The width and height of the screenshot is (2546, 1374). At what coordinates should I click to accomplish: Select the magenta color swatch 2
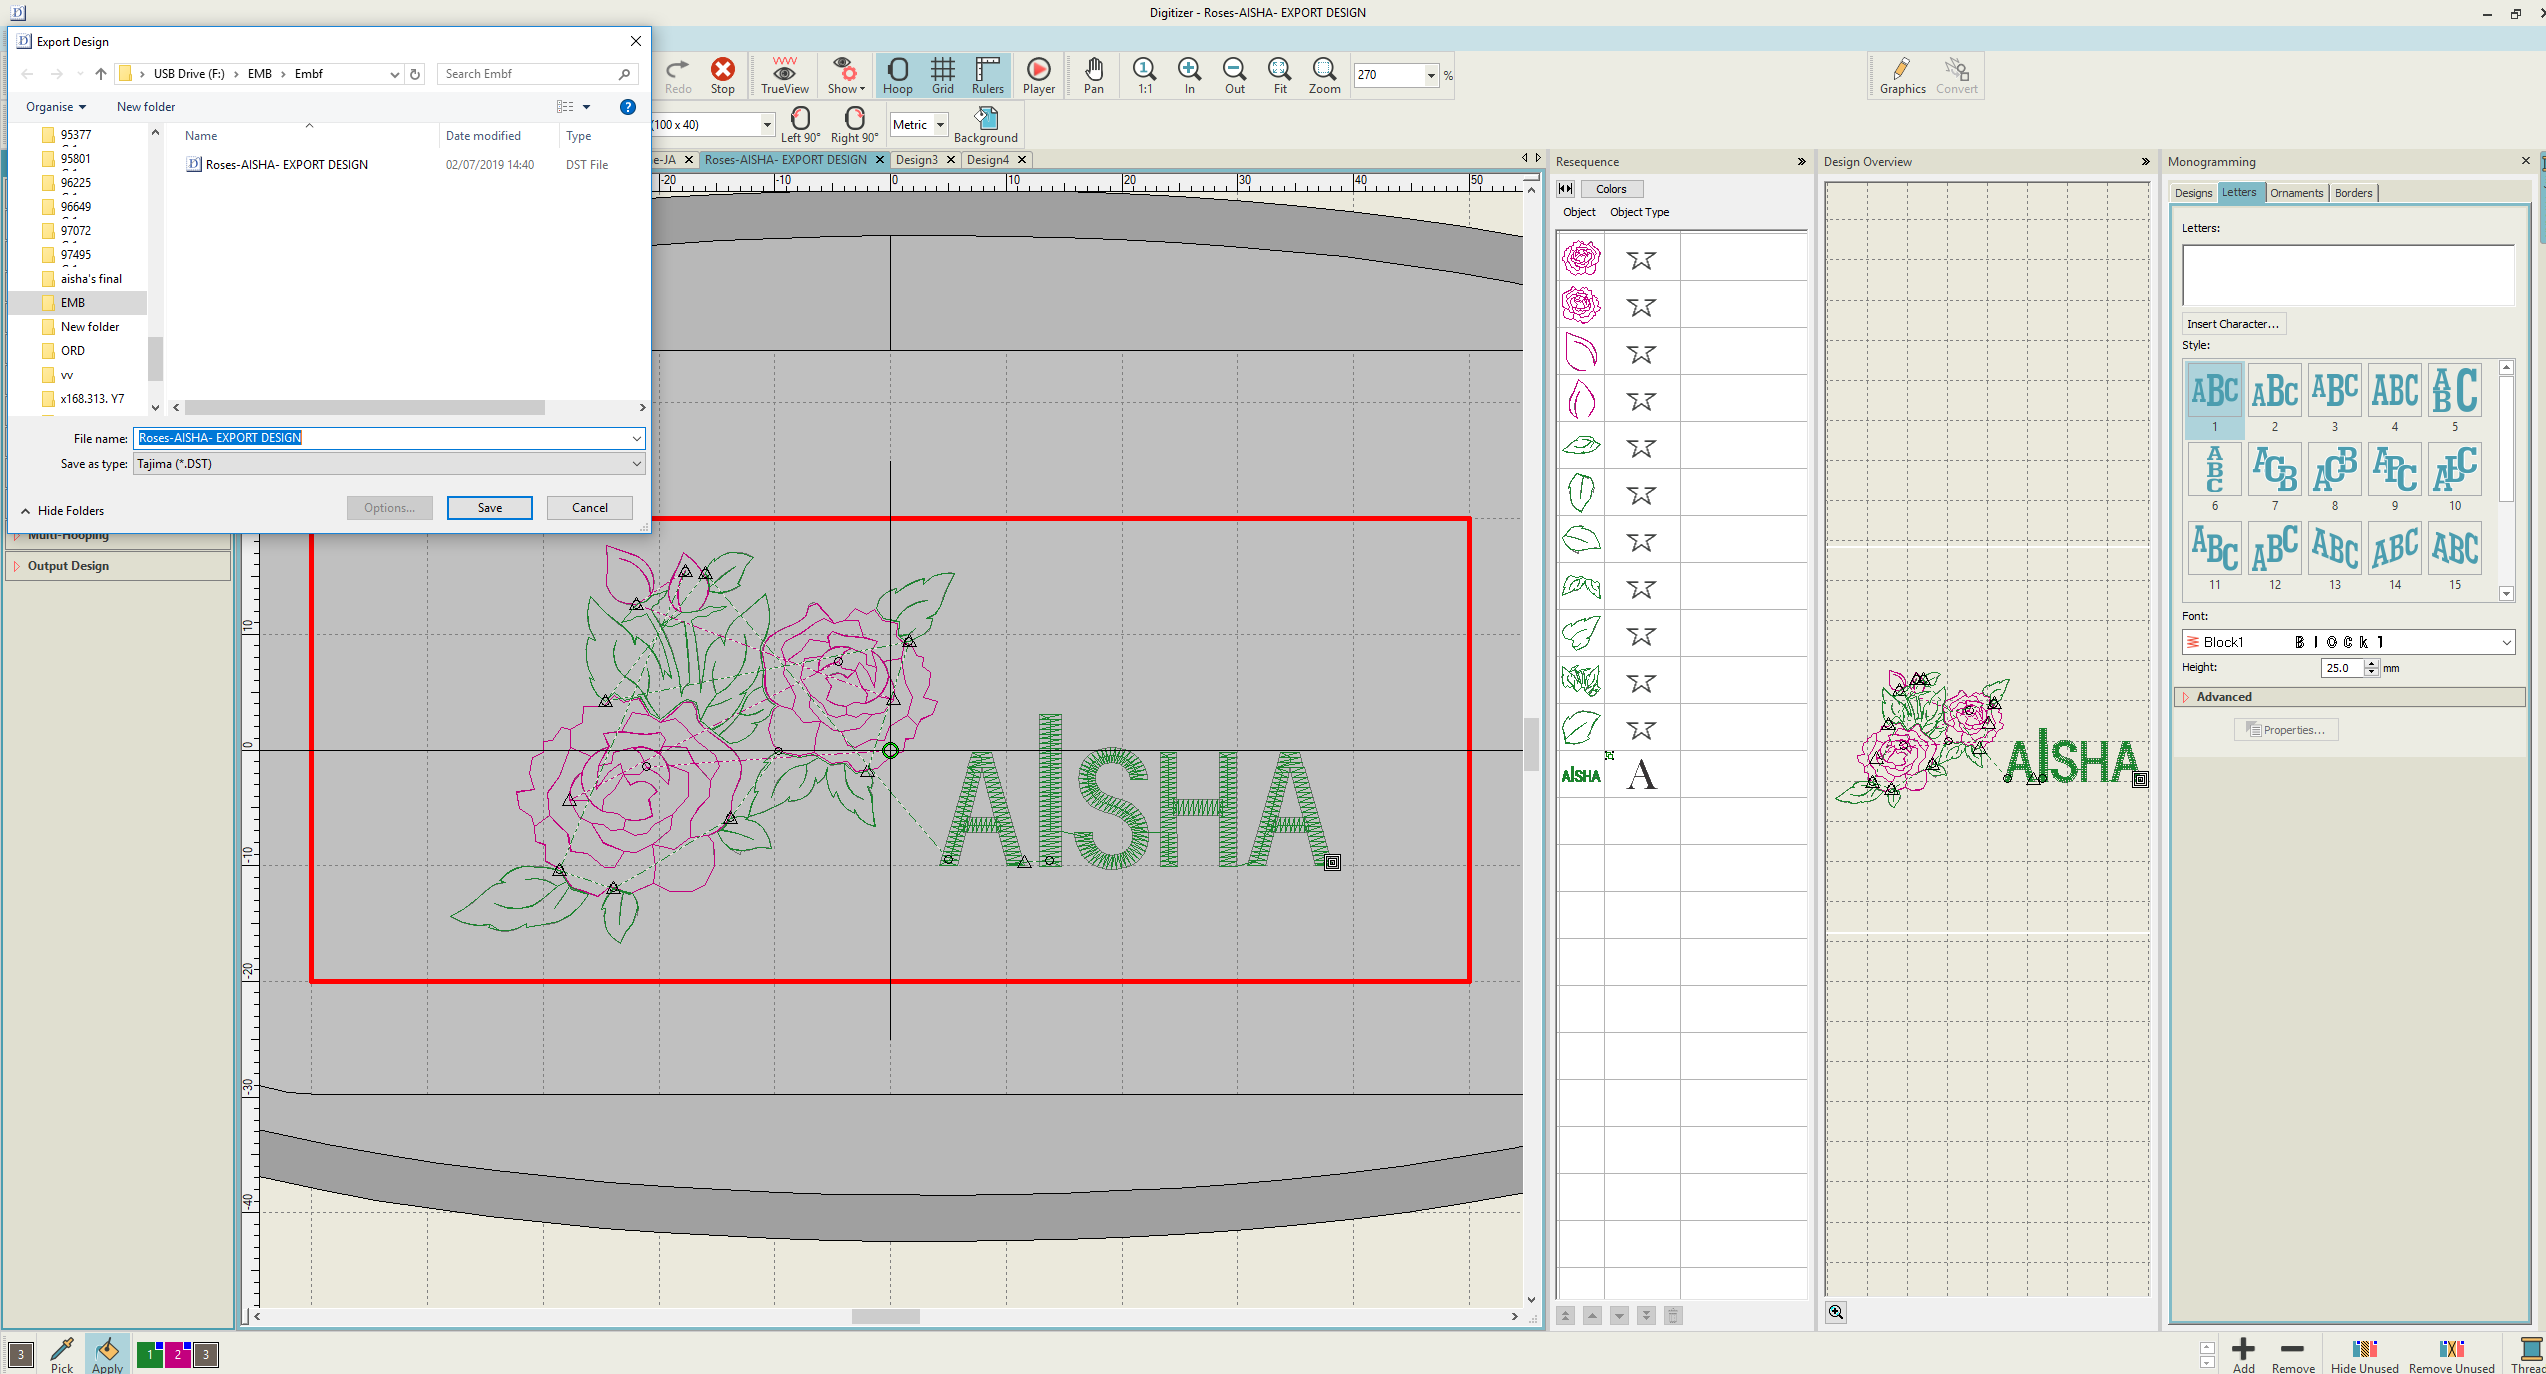pyautogui.click(x=177, y=1355)
